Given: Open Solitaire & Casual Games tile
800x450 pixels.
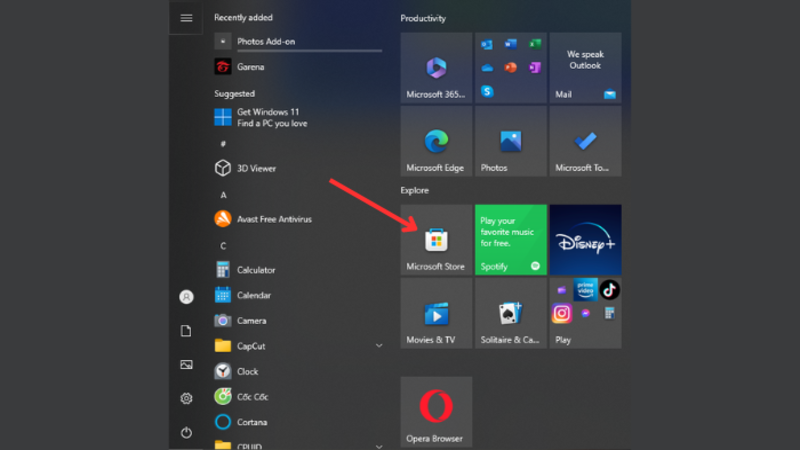Looking at the screenshot, I should [511, 313].
